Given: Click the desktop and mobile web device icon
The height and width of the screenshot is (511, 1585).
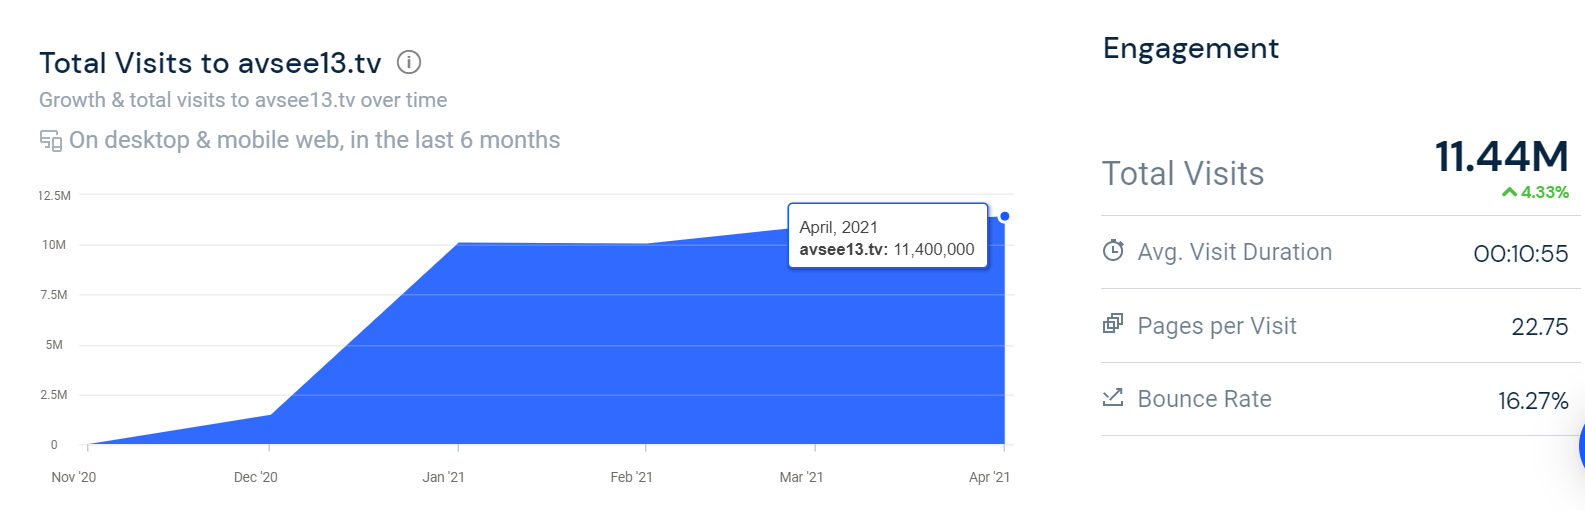Looking at the screenshot, I should (x=50, y=140).
